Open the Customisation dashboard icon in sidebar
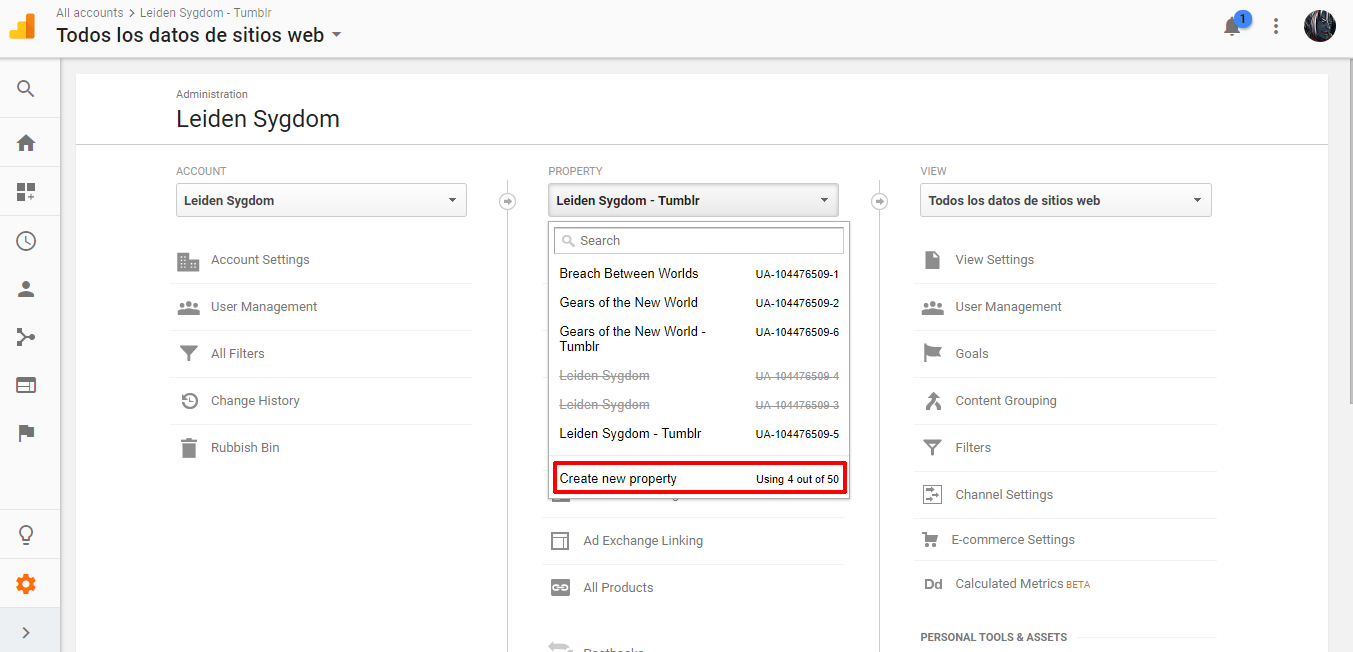This screenshot has height=652, width=1353. click(x=26, y=192)
